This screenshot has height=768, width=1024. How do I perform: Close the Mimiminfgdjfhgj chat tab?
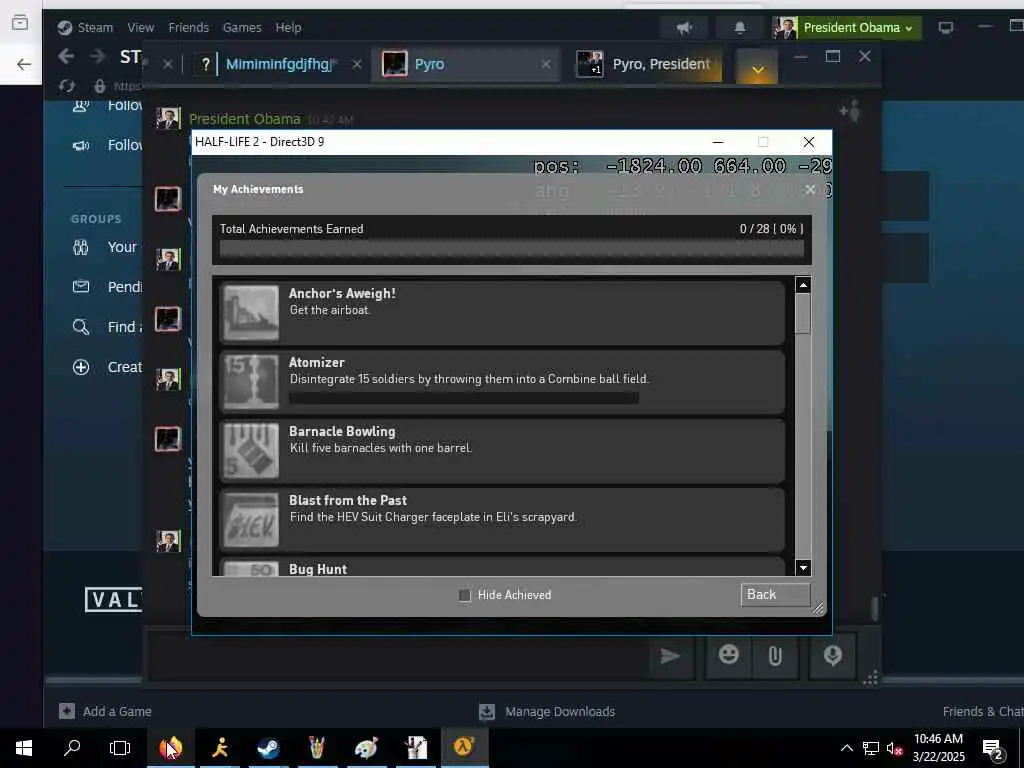pyautogui.click(x=357, y=64)
